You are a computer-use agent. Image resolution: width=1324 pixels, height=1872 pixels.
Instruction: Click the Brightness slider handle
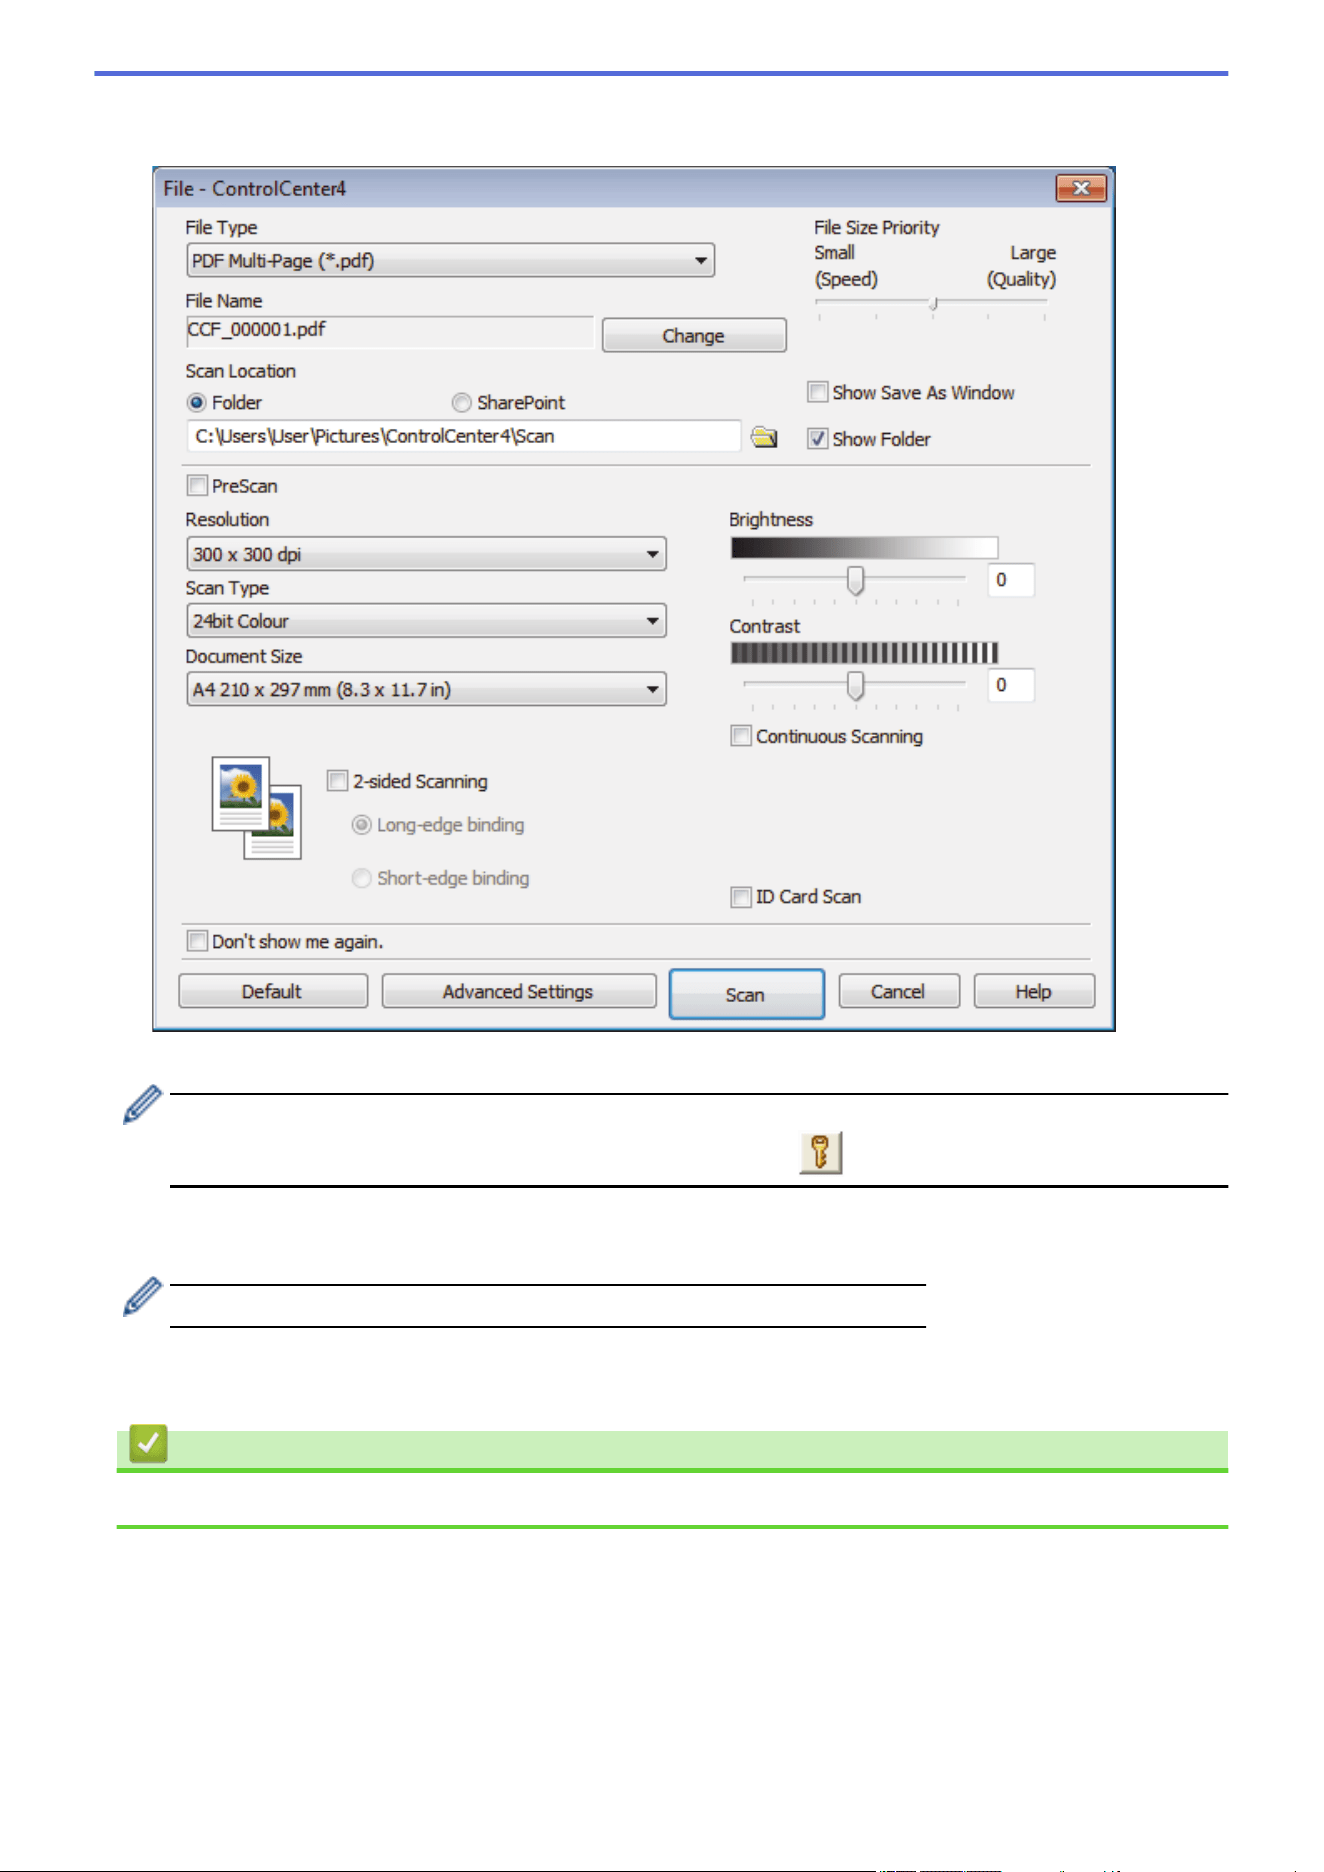855,580
